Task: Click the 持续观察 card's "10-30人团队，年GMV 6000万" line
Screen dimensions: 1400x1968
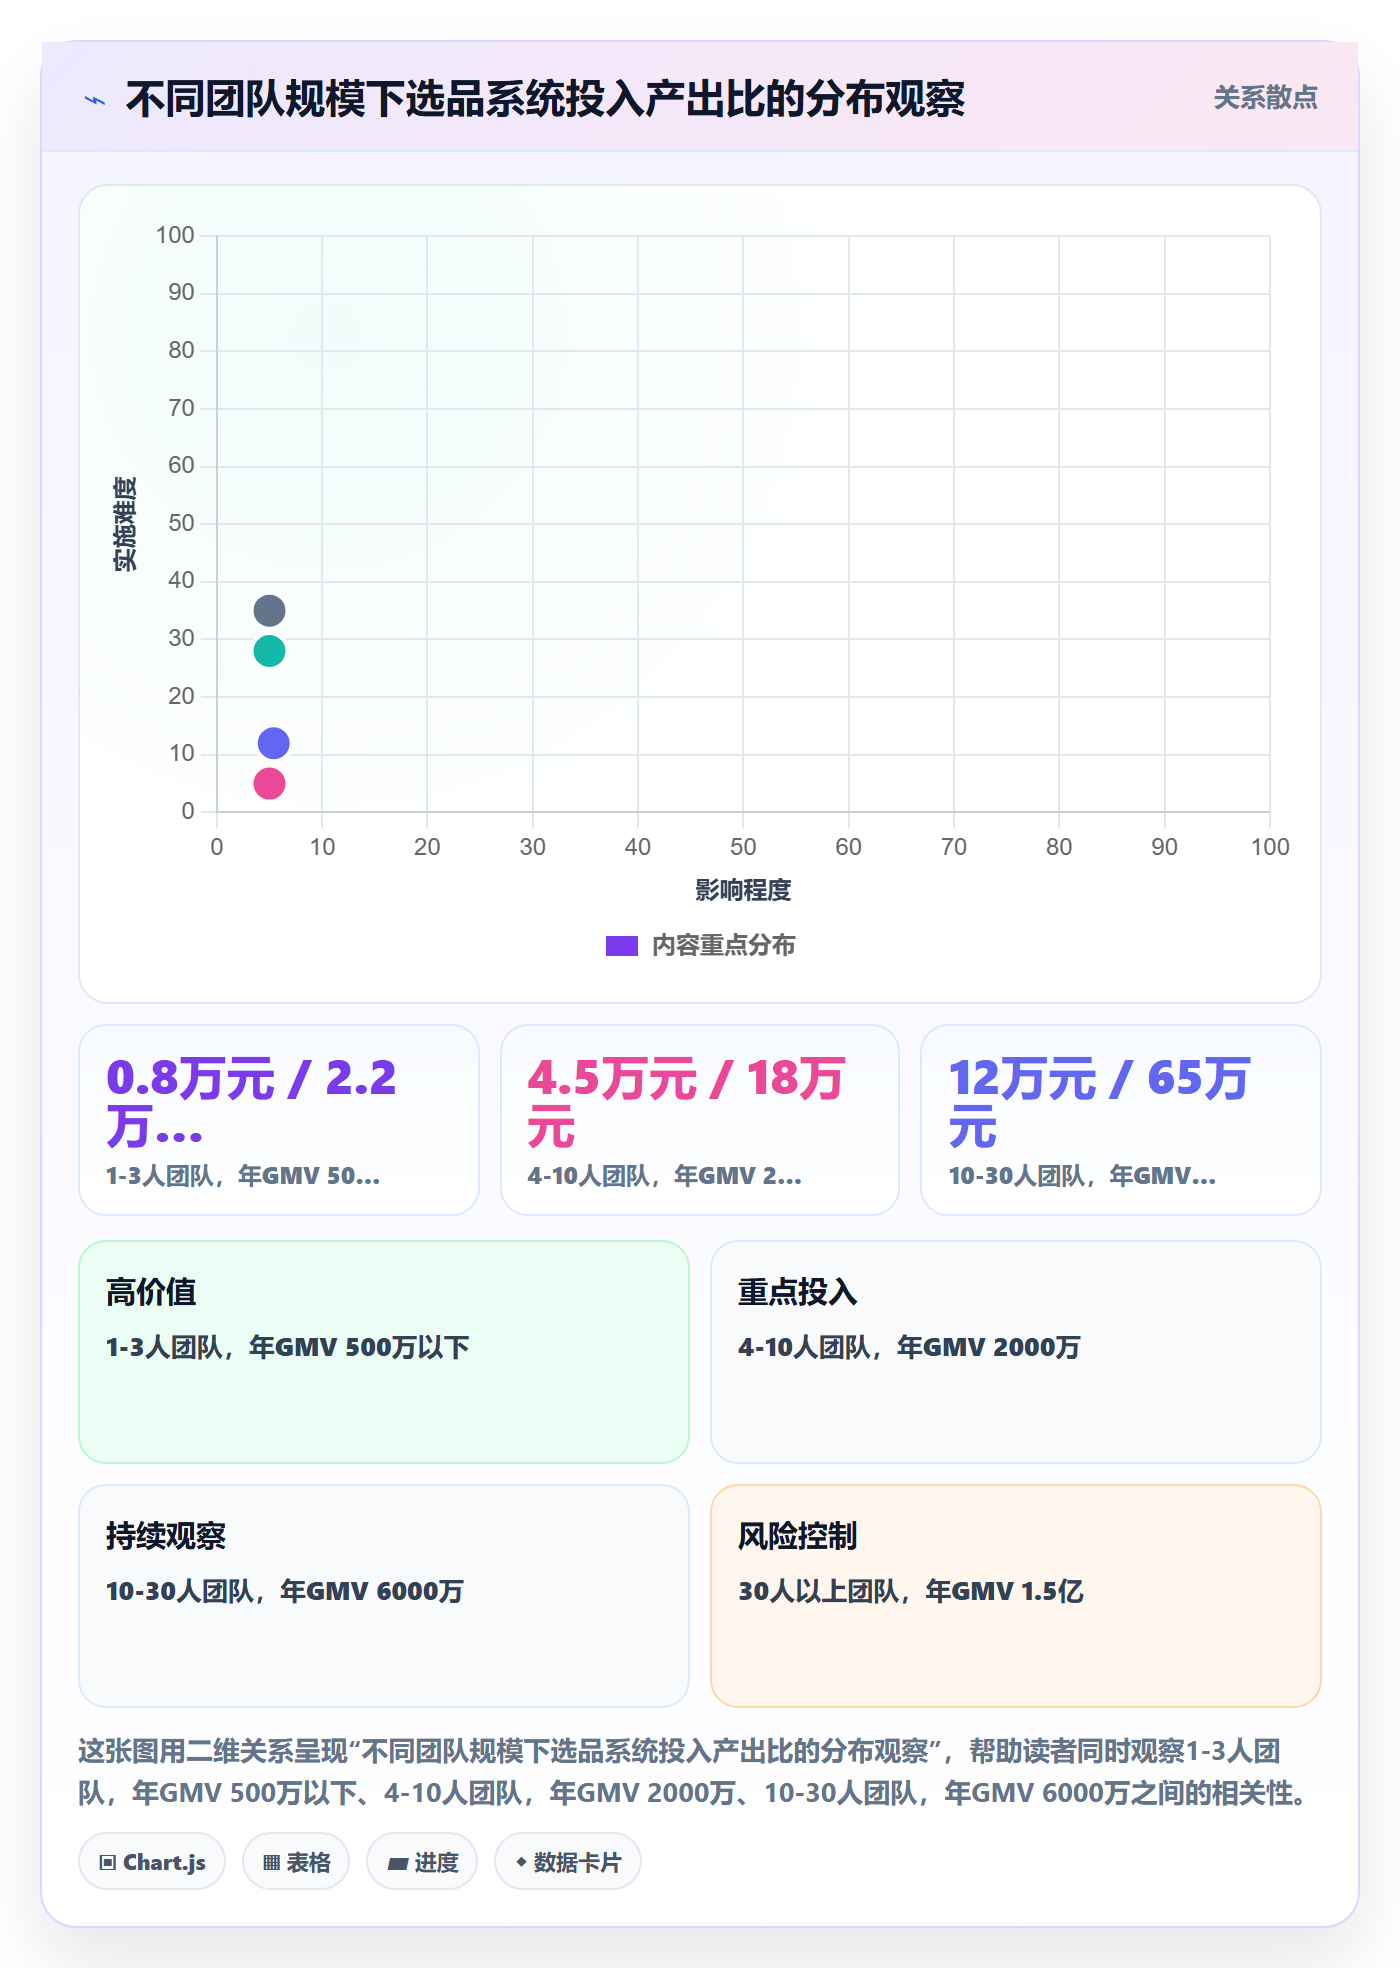Action: coord(285,1591)
